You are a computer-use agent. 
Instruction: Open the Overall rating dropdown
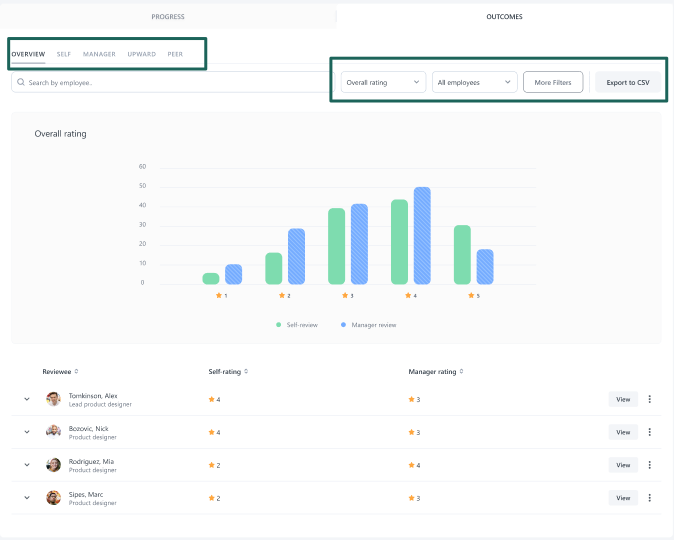383,83
